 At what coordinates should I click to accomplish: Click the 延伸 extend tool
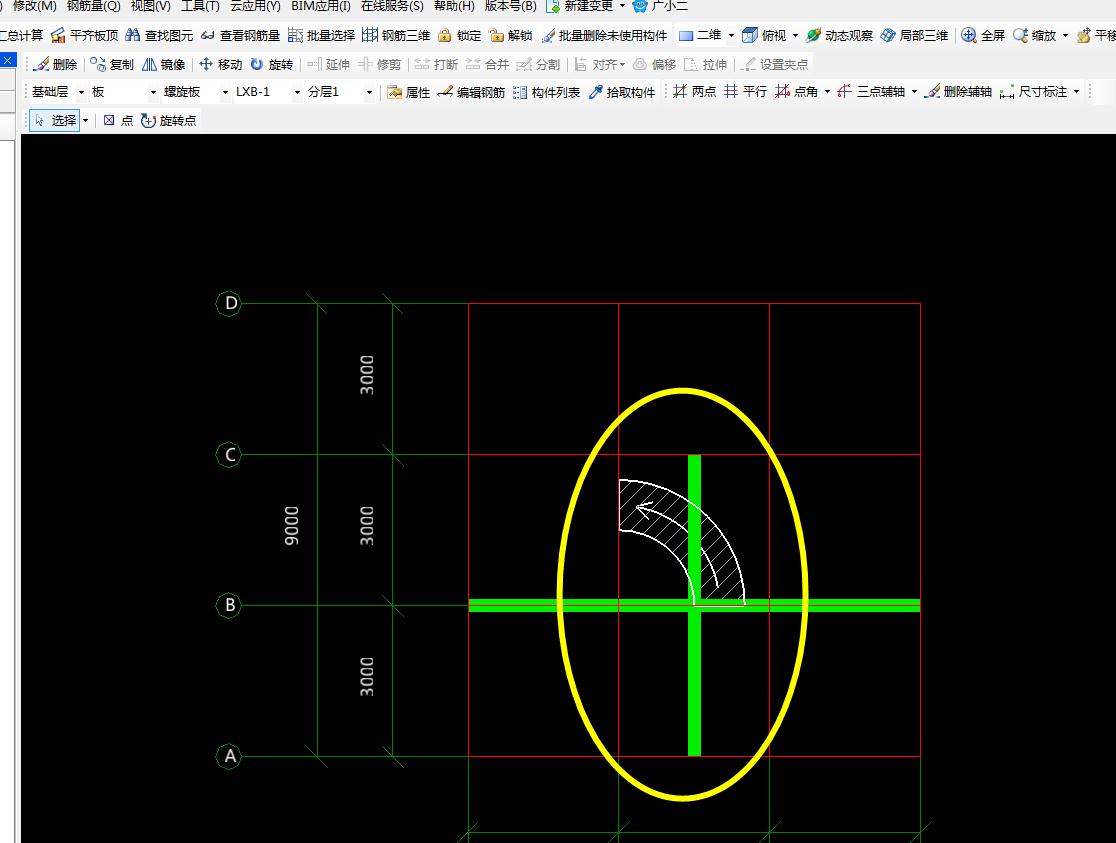(329, 64)
